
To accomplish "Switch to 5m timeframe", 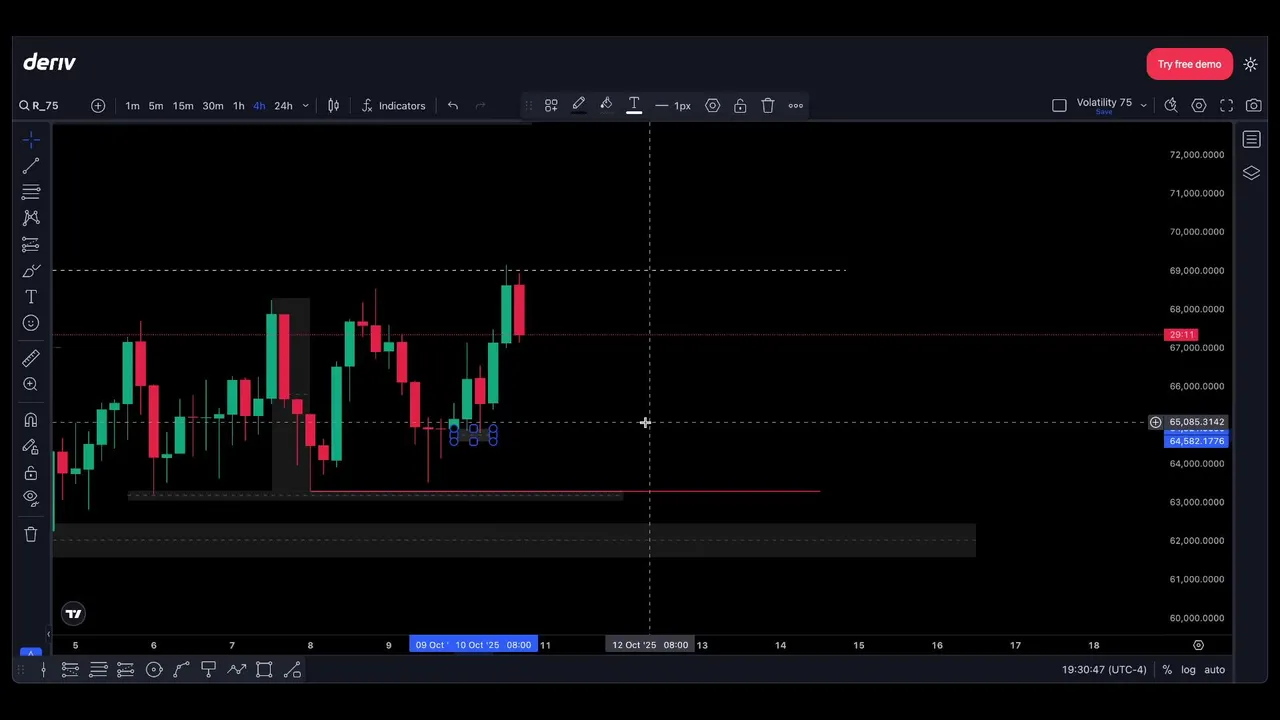I will (x=156, y=106).
